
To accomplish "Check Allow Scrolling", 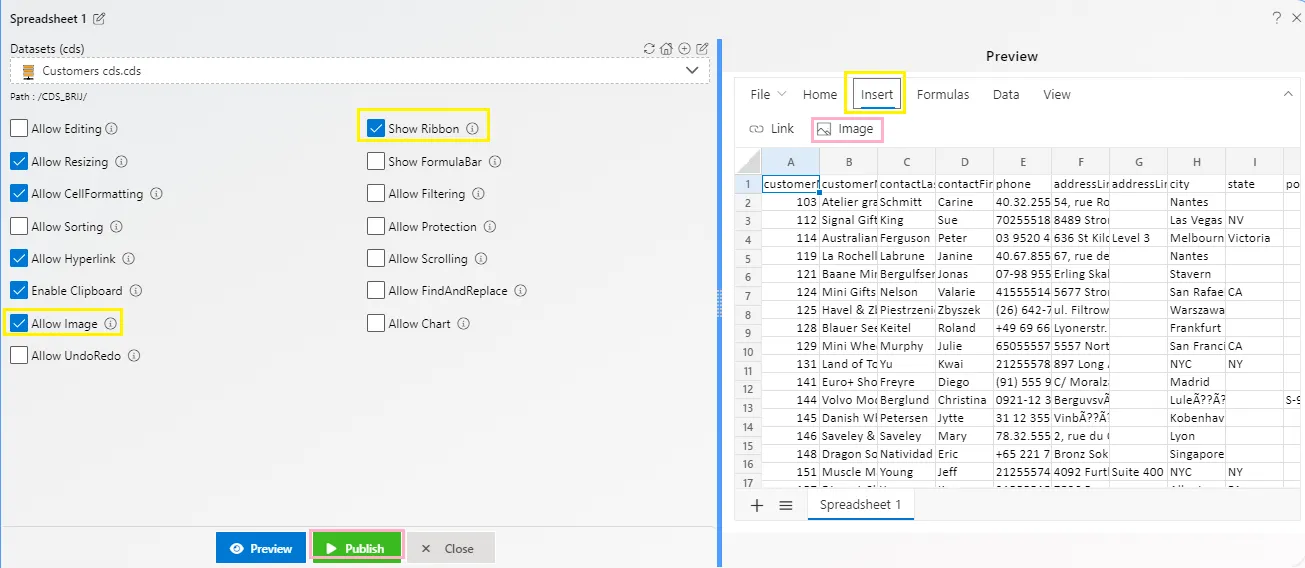I will [x=376, y=259].
